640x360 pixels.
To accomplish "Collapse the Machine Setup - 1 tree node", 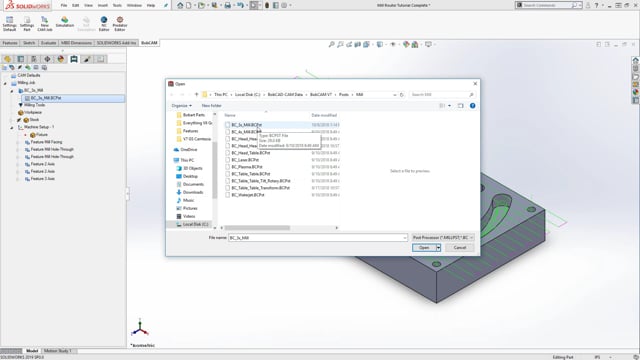I will point(12,127).
